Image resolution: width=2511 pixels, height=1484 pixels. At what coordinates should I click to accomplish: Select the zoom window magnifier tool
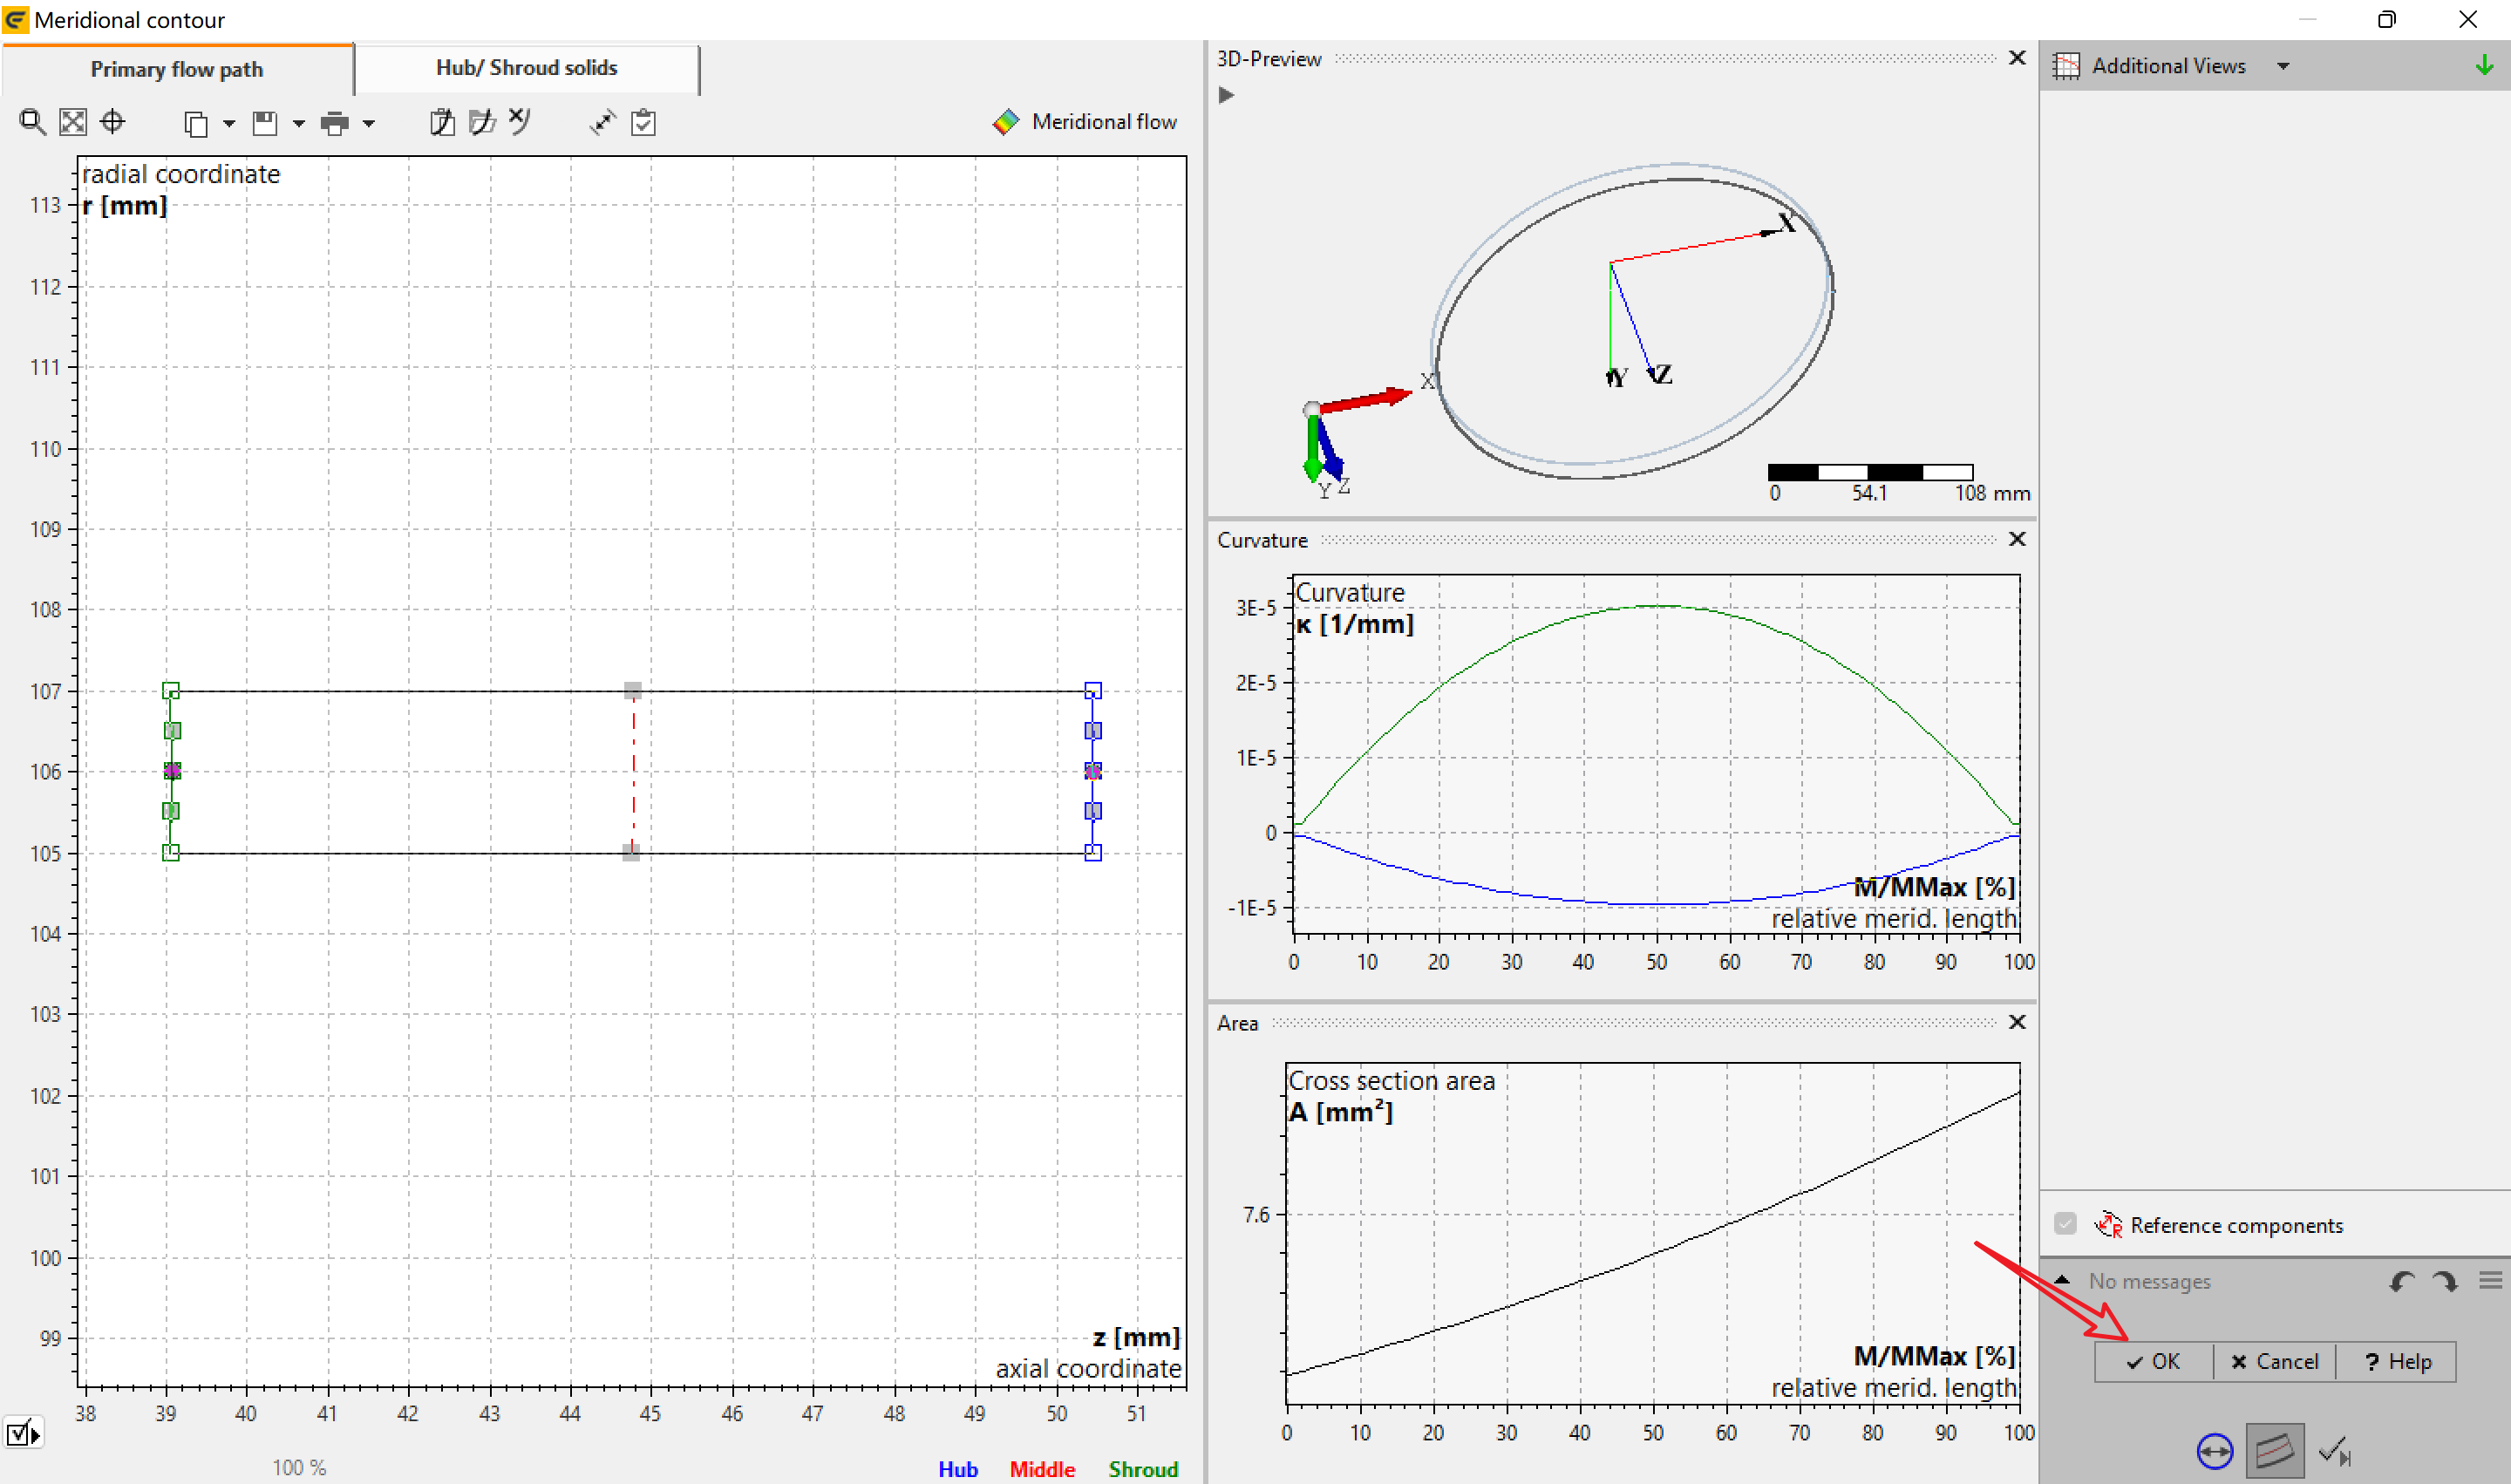tap(32, 122)
